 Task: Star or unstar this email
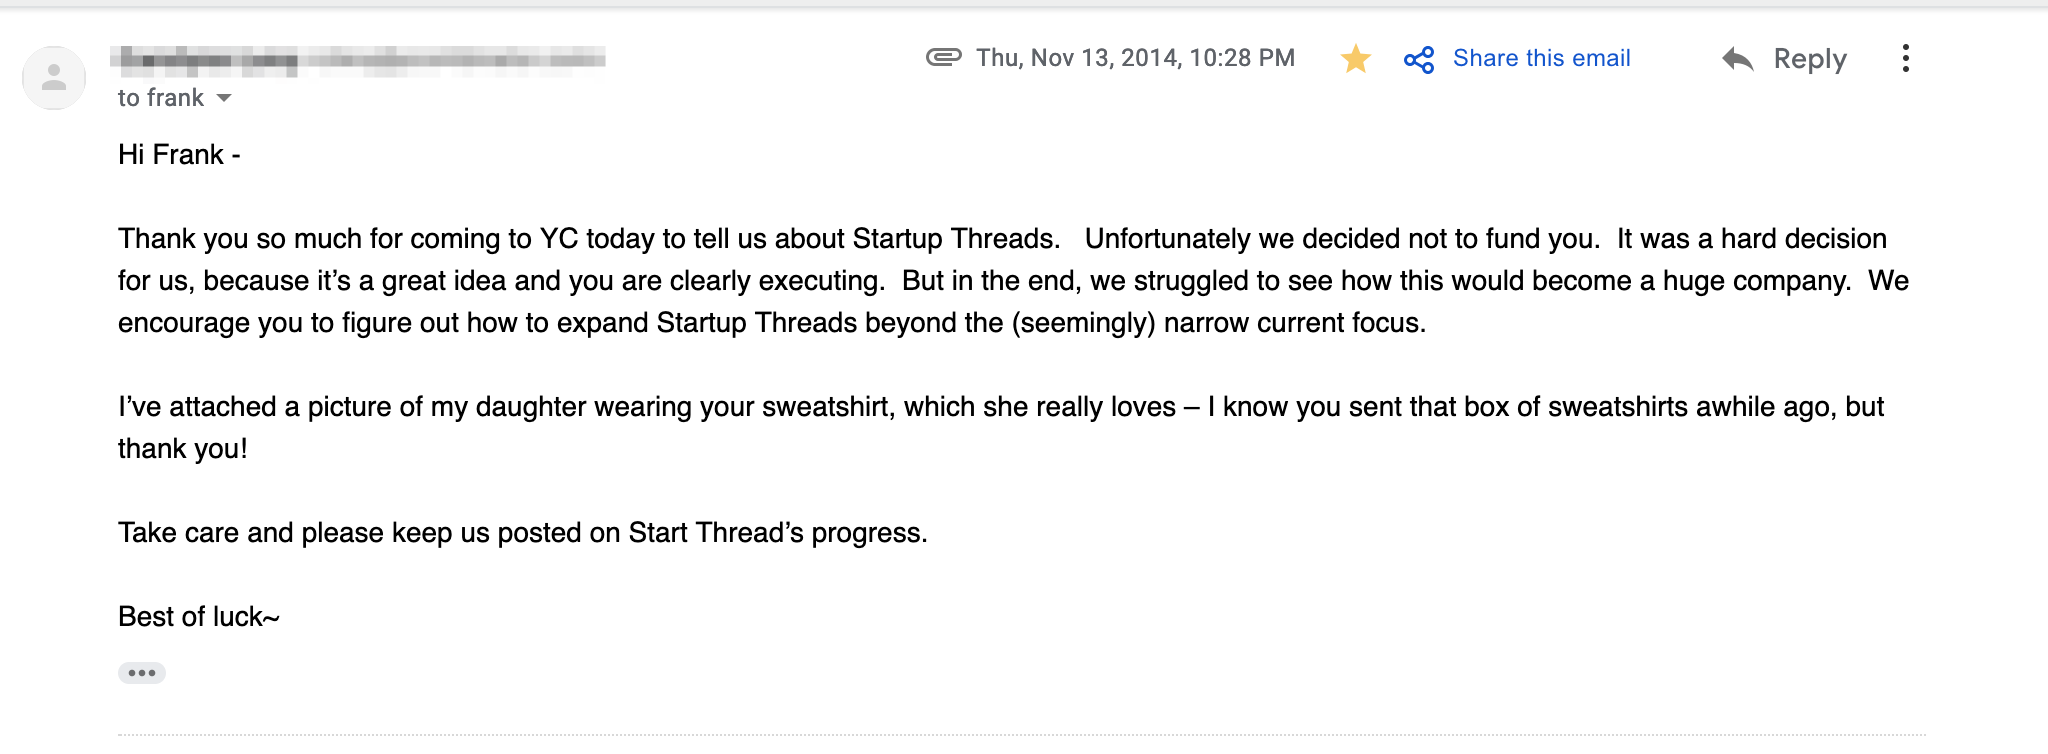1355,59
